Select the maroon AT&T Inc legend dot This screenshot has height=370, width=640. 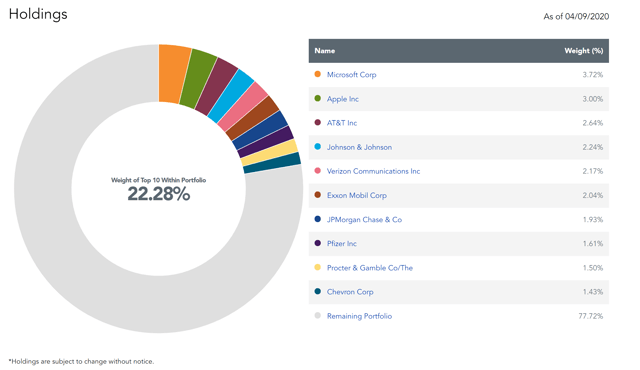click(318, 122)
